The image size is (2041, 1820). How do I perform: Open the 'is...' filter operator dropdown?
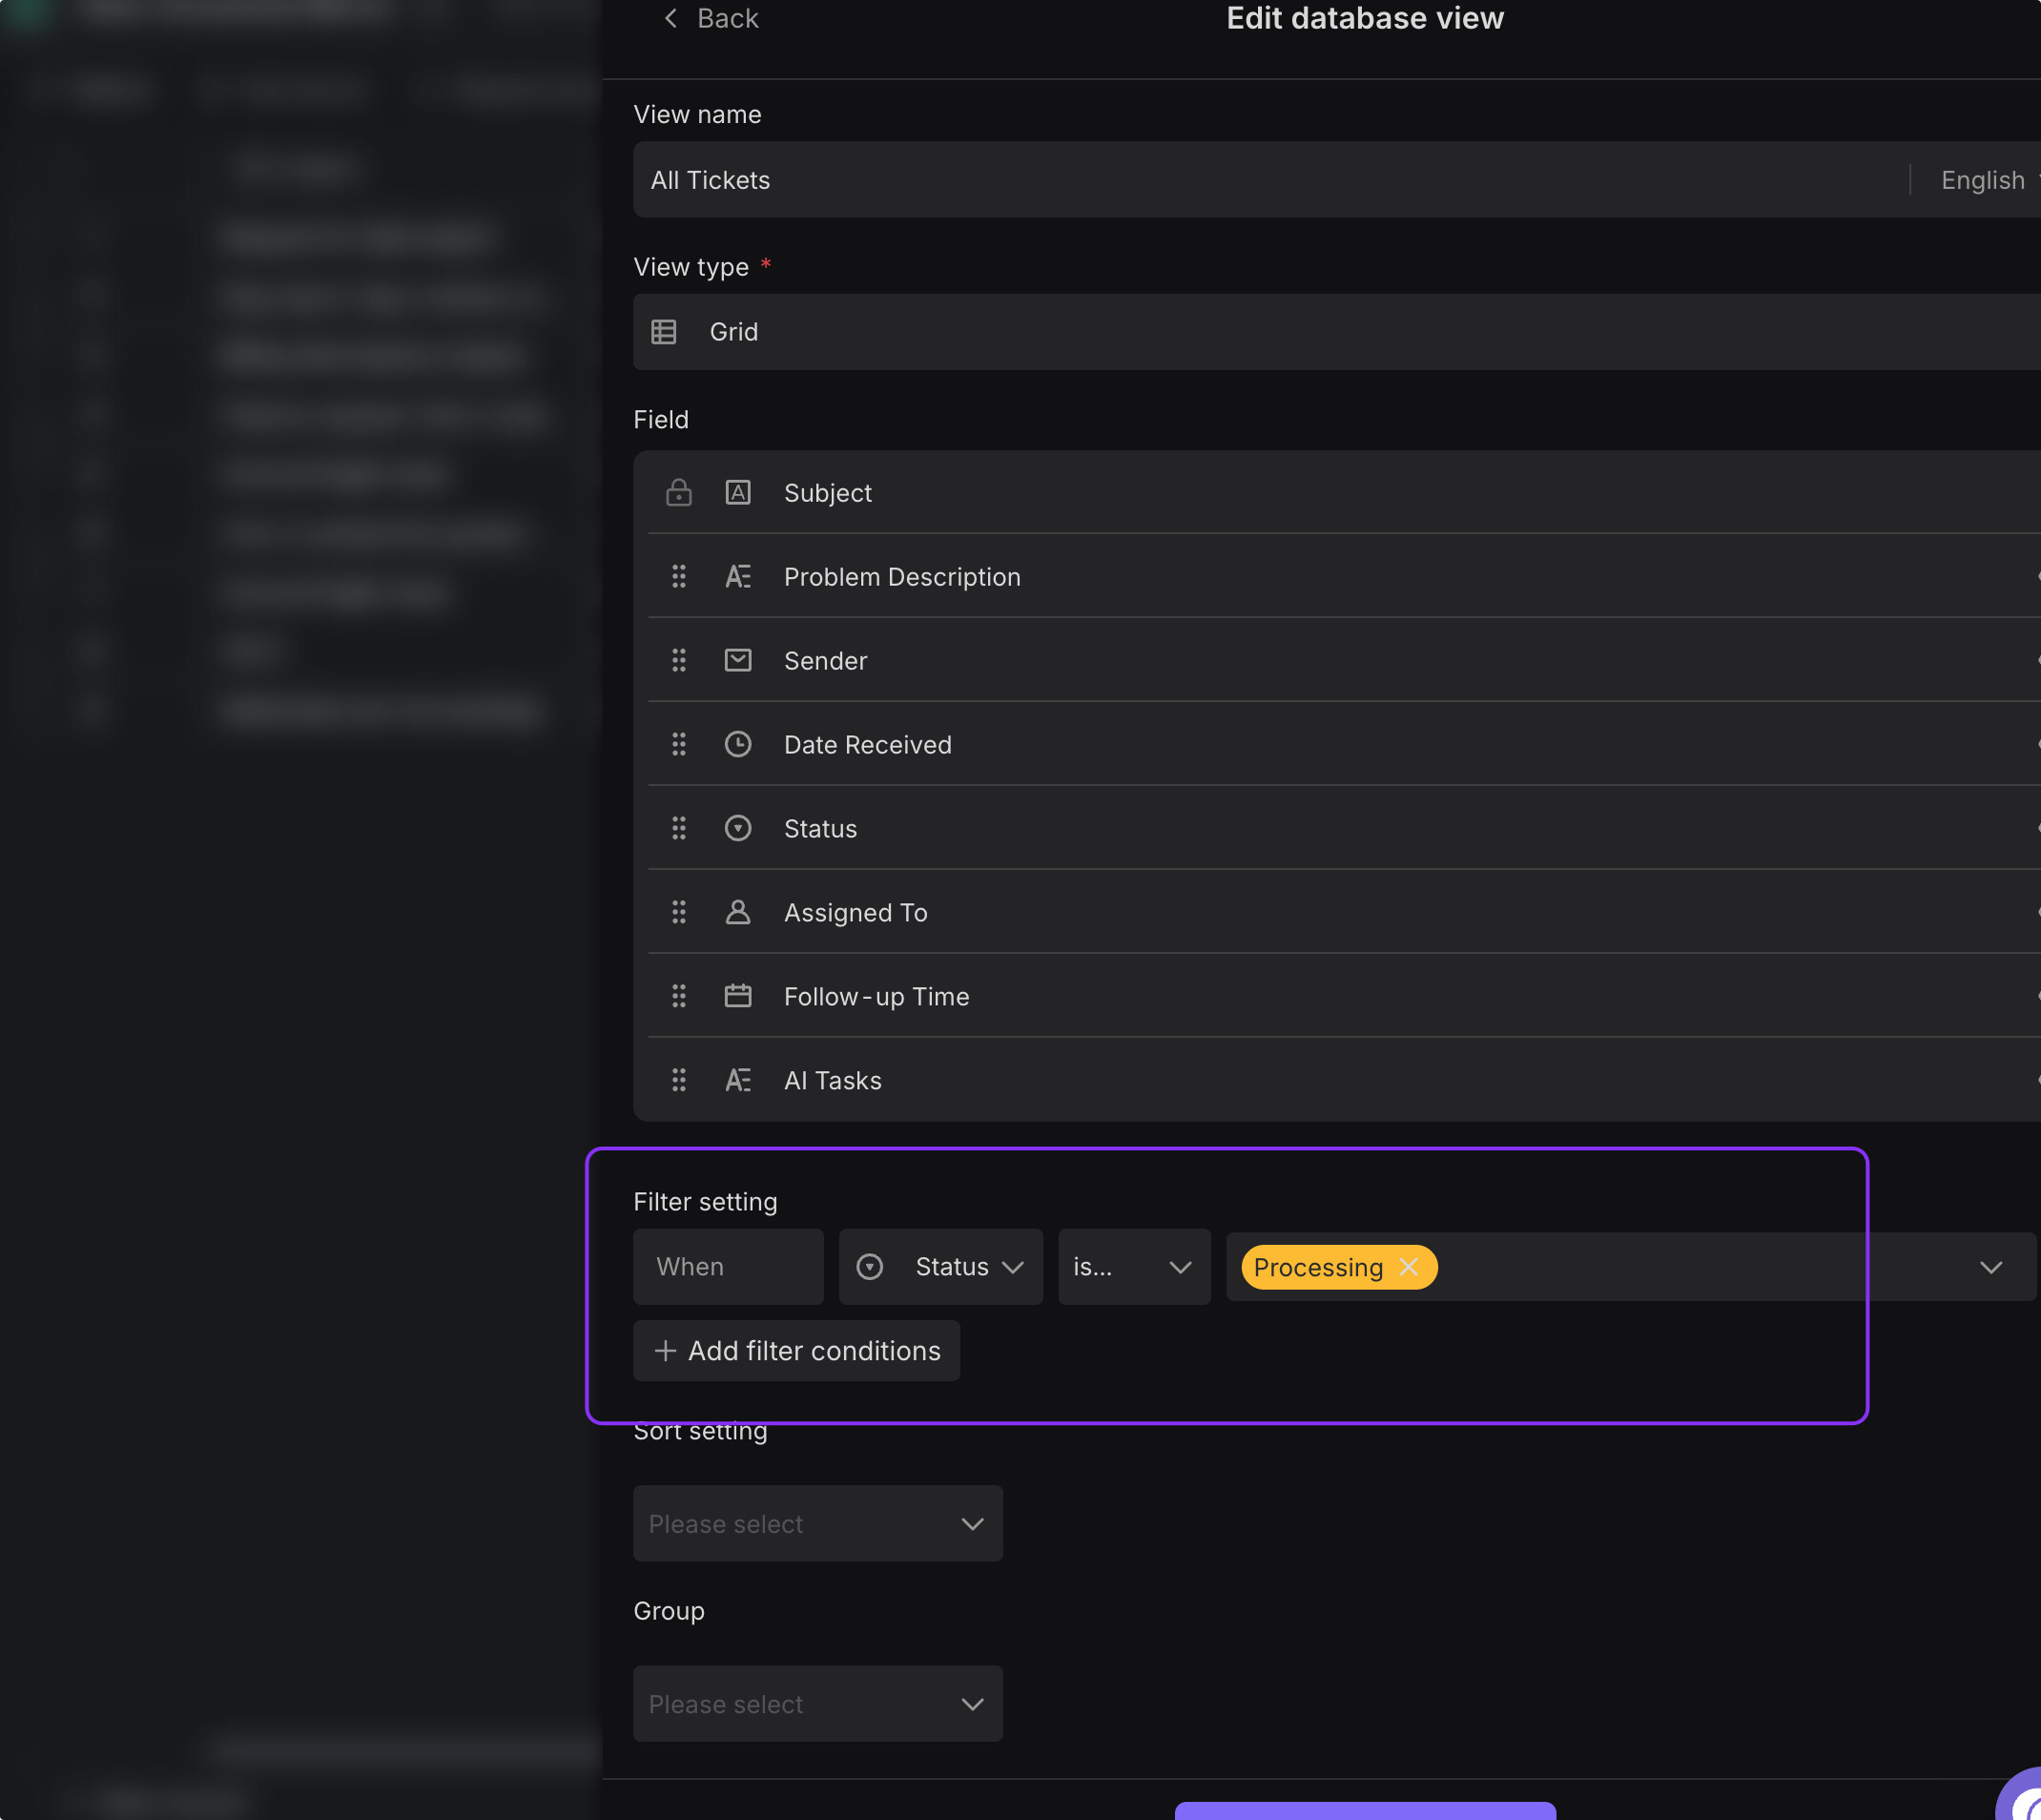[x=1135, y=1268]
